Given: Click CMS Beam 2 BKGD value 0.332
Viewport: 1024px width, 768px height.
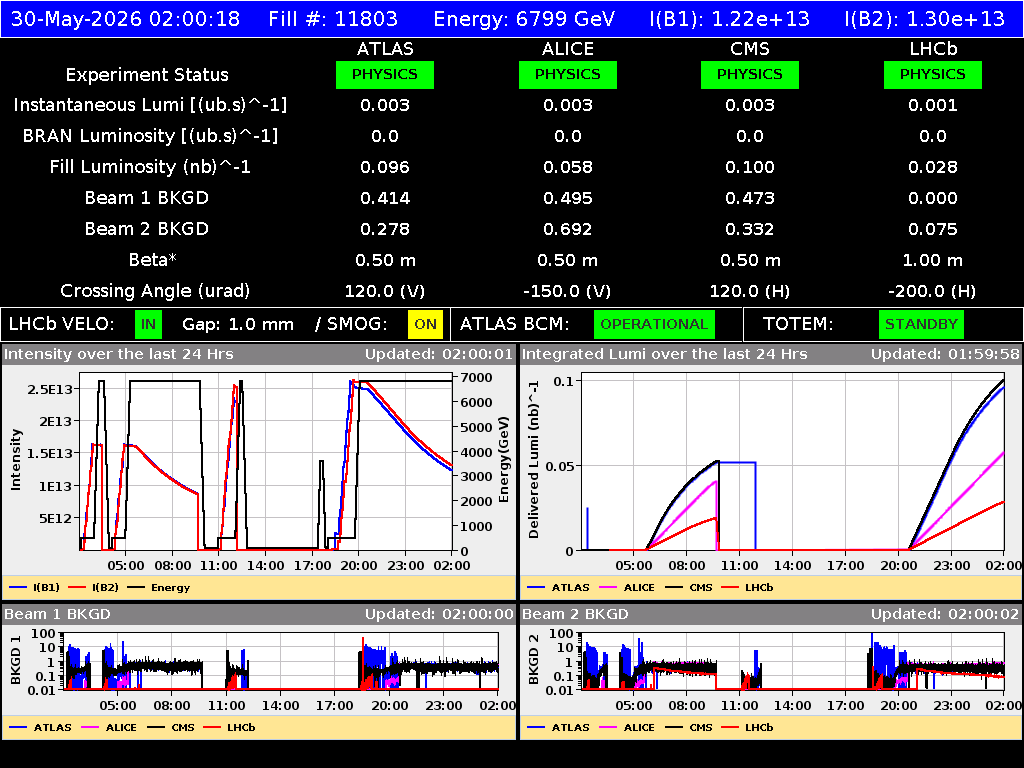Looking at the screenshot, I should [x=750, y=229].
